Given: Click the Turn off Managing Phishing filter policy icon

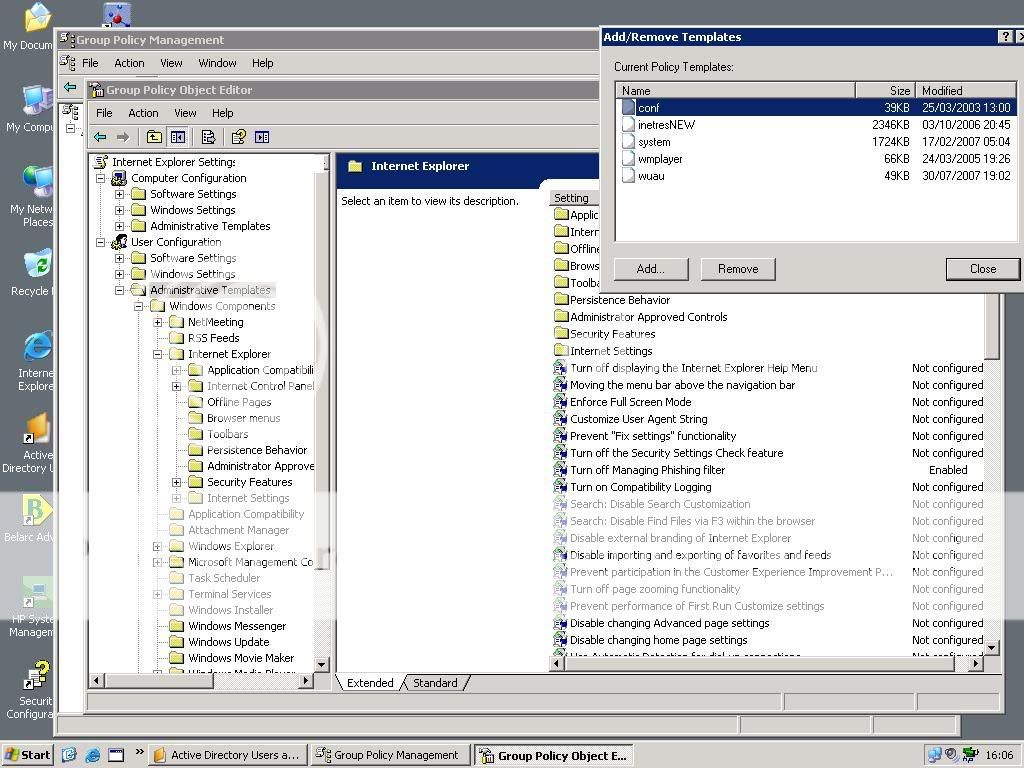Looking at the screenshot, I should pos(560,470).
